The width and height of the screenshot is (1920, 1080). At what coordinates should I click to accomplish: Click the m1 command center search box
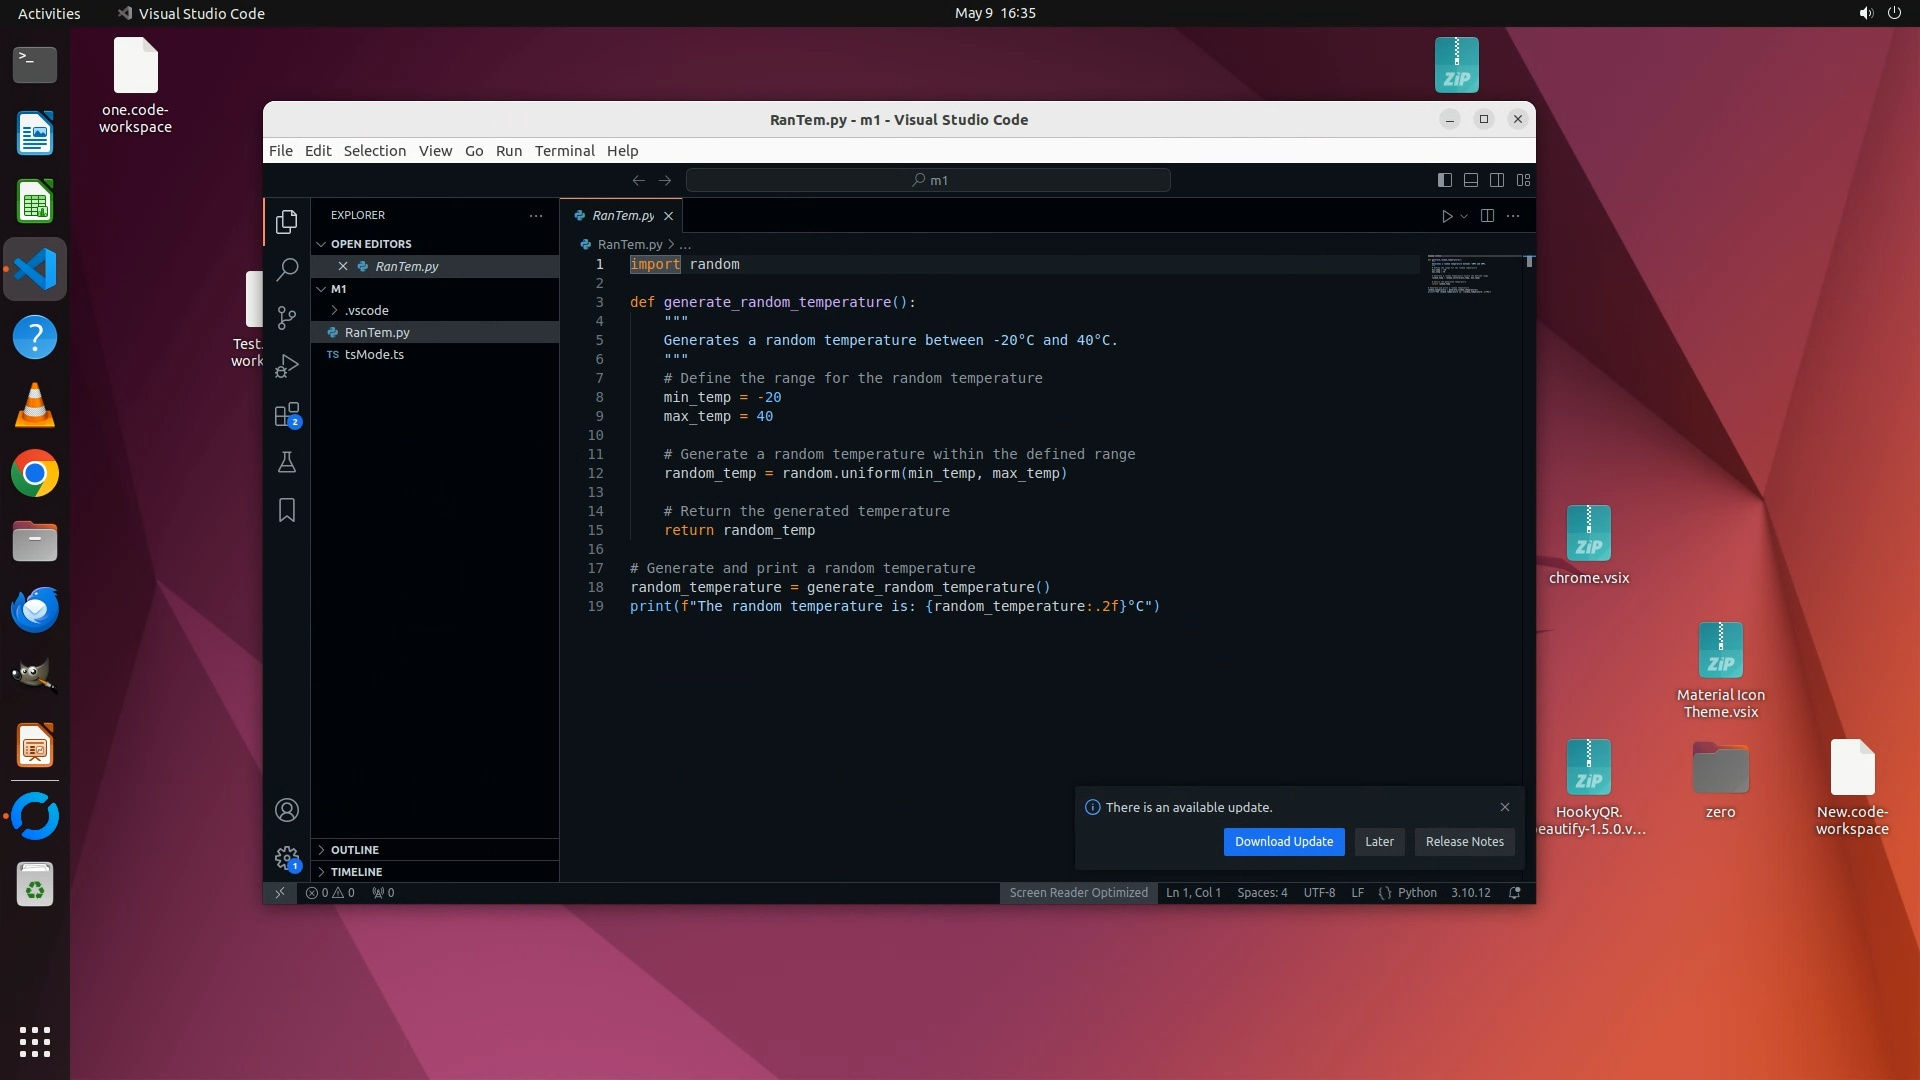tap(928, 180)
